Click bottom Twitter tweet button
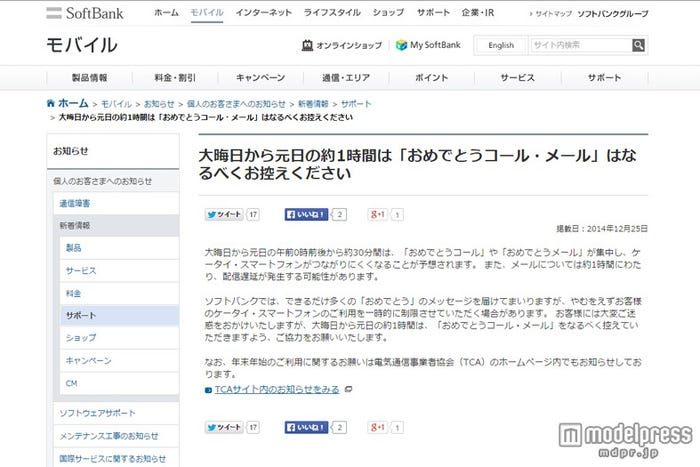The width and height of the screenshot is (700, 467). pos(224,428)
